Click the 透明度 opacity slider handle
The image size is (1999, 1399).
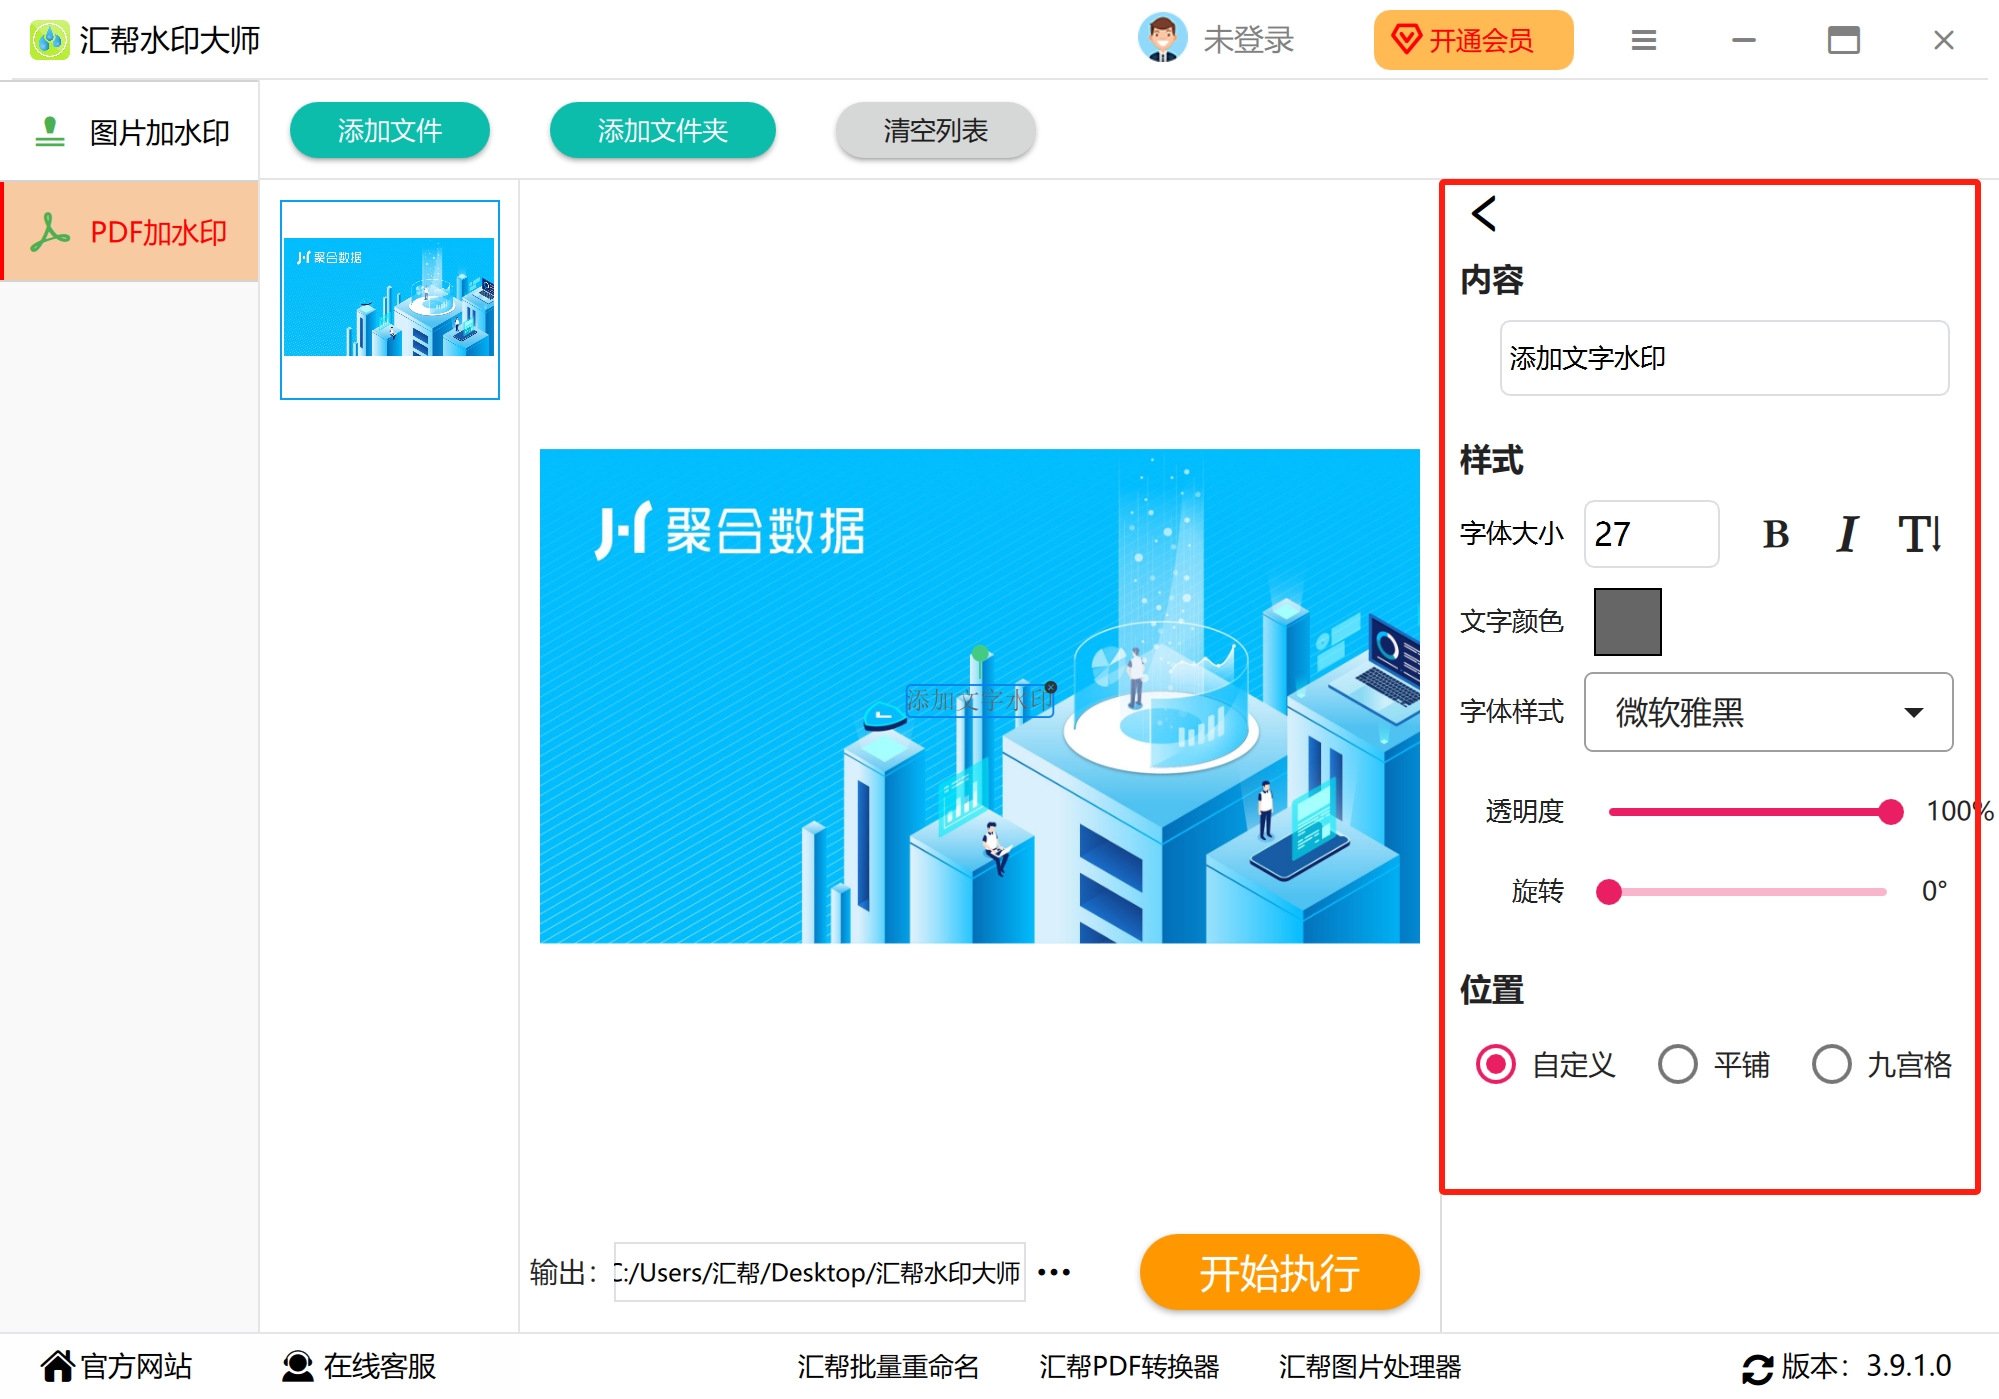click(1890, 812)
